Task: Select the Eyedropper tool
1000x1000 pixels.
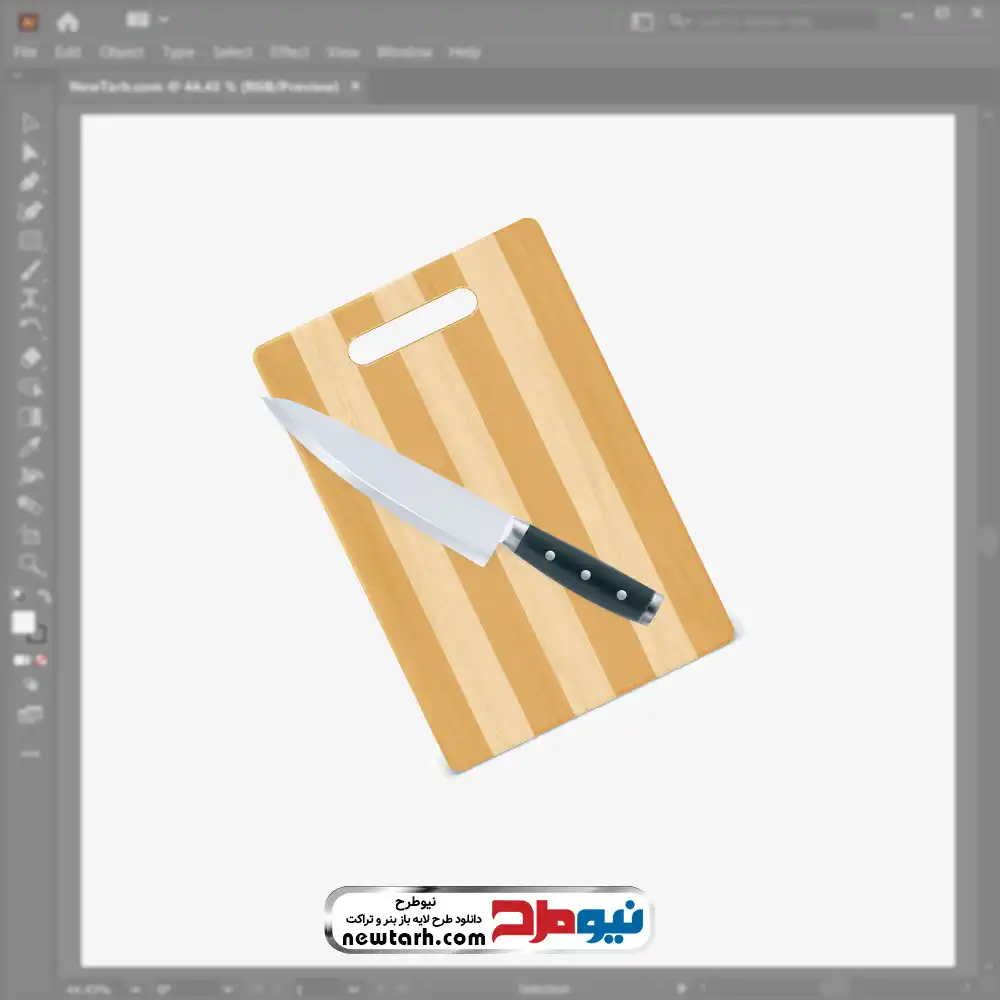Action: point(30,446)
